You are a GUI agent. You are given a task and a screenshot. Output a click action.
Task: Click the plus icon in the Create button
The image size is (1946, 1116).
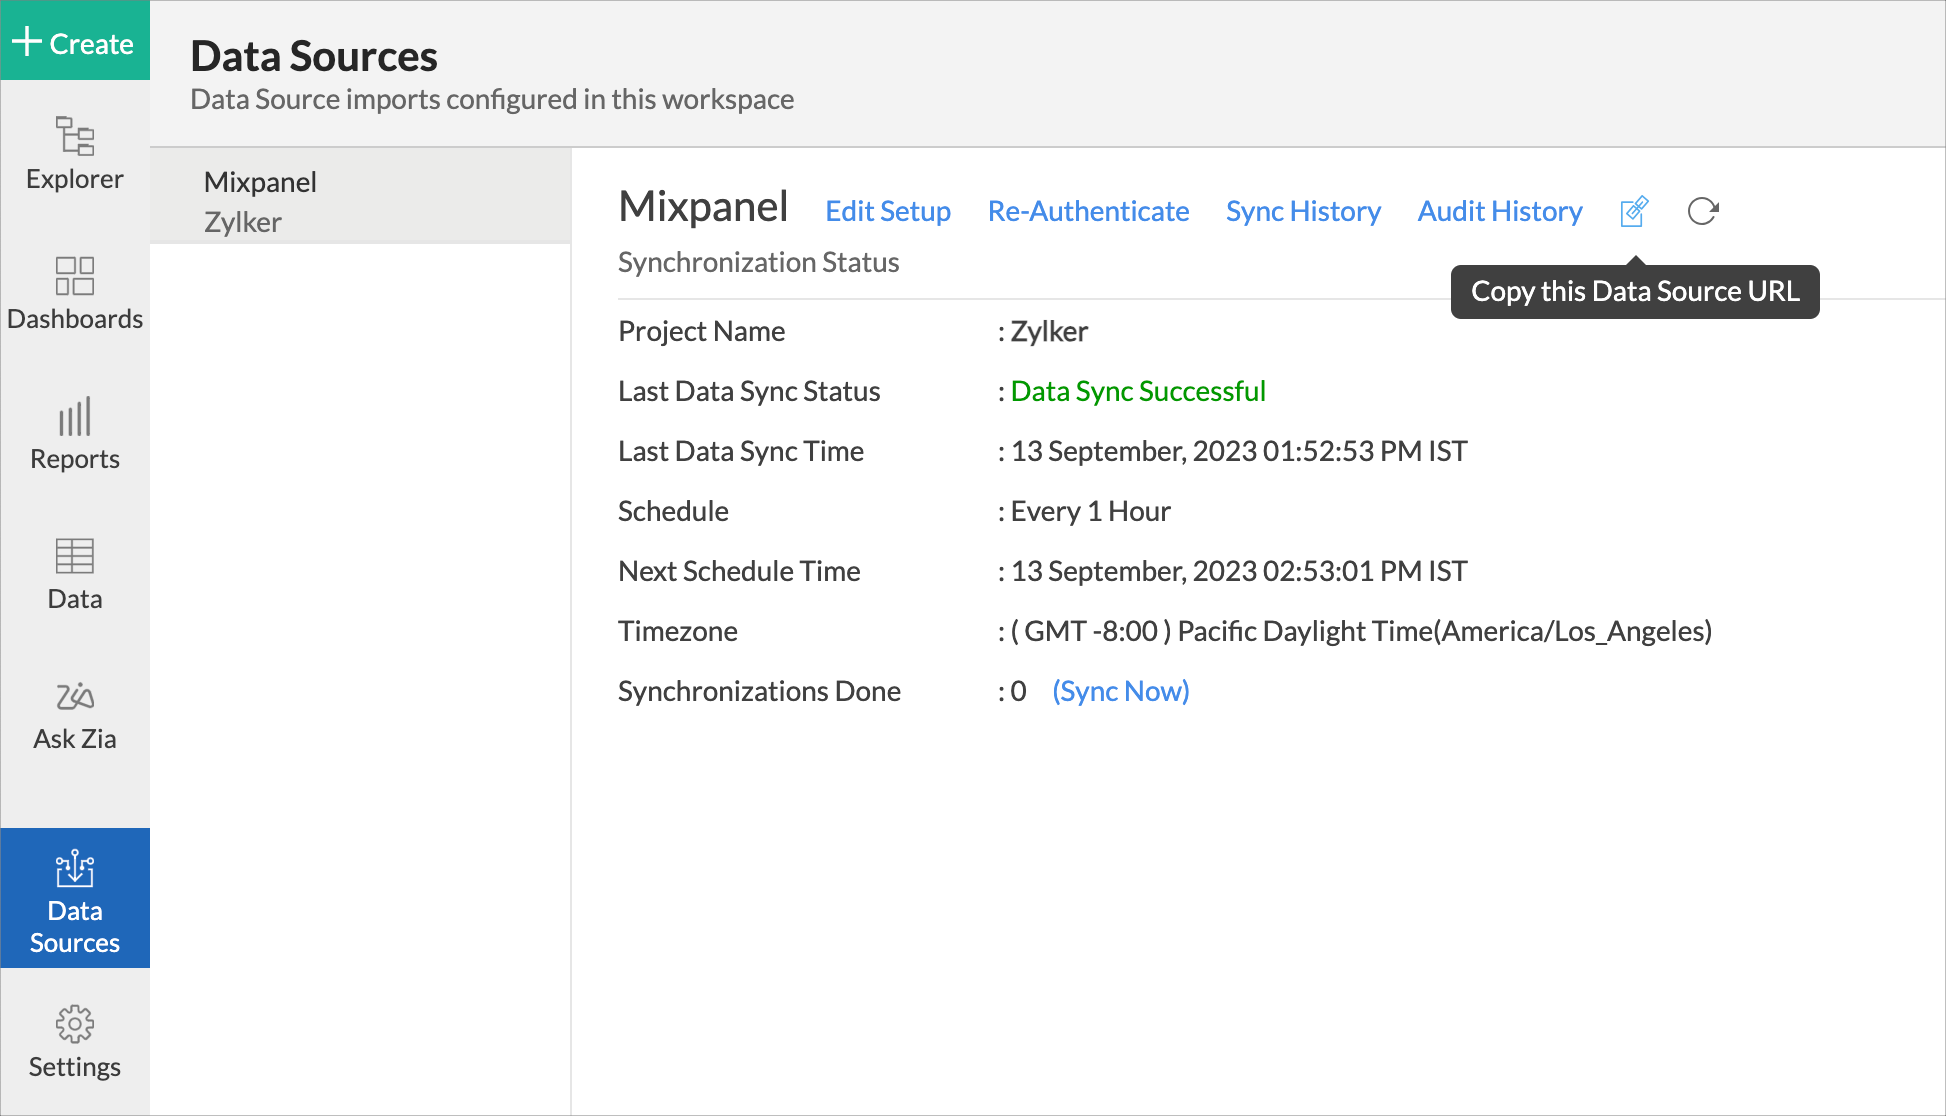tap(26, 42)
